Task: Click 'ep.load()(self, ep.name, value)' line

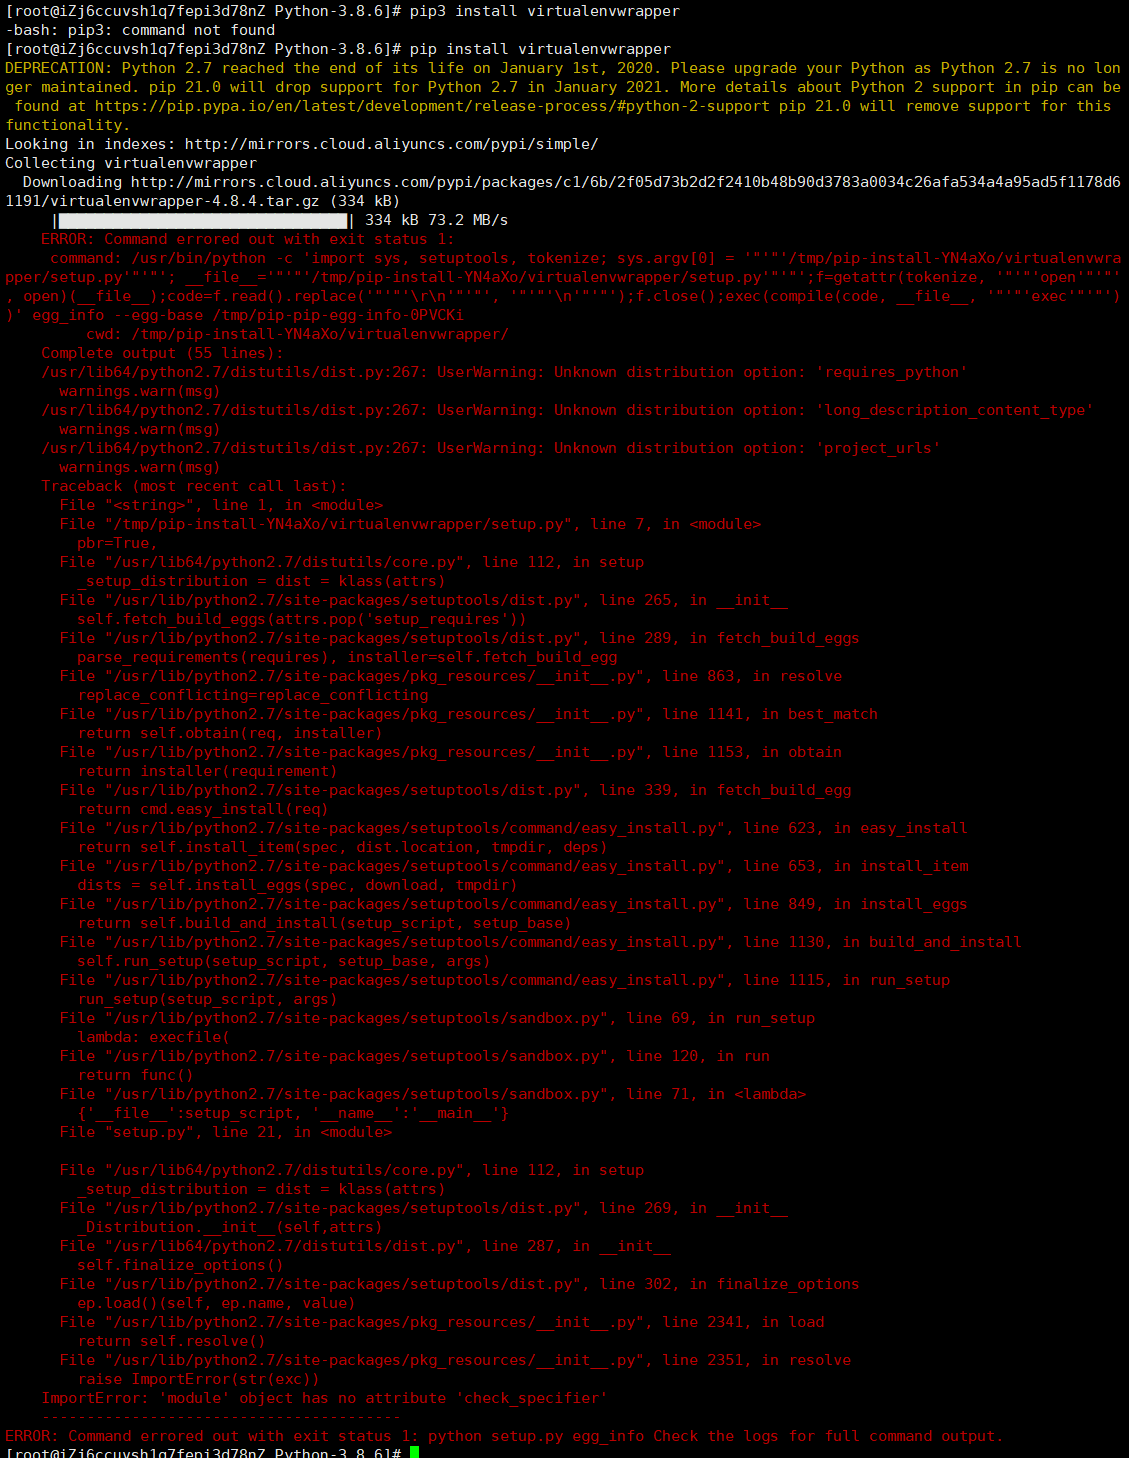Action: pyautogui.click(x=216, y=1303)
